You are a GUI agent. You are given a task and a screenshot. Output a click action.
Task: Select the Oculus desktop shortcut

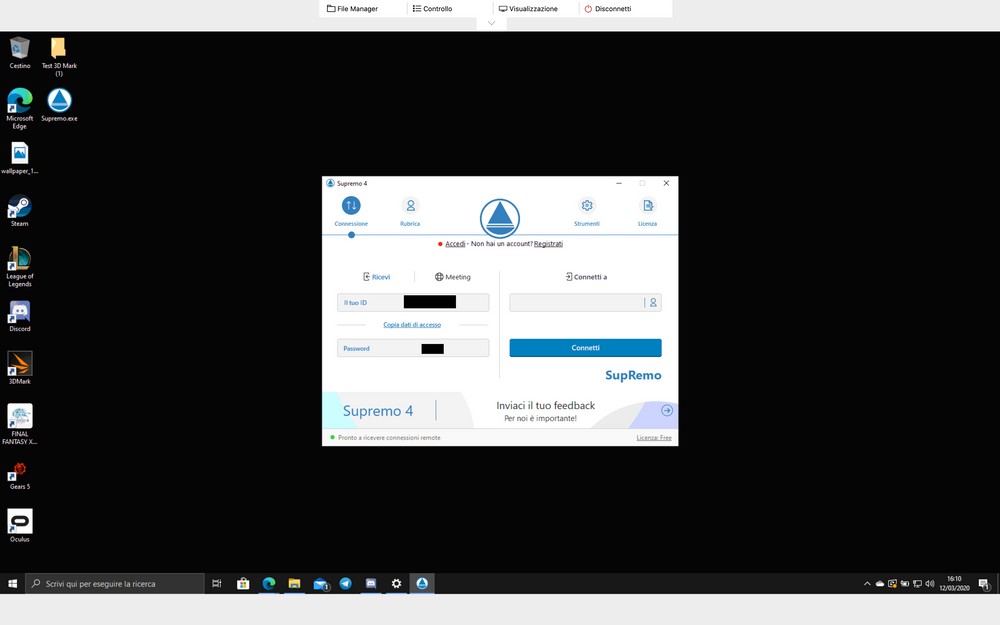pyautogui.click(x=20, y=526)
